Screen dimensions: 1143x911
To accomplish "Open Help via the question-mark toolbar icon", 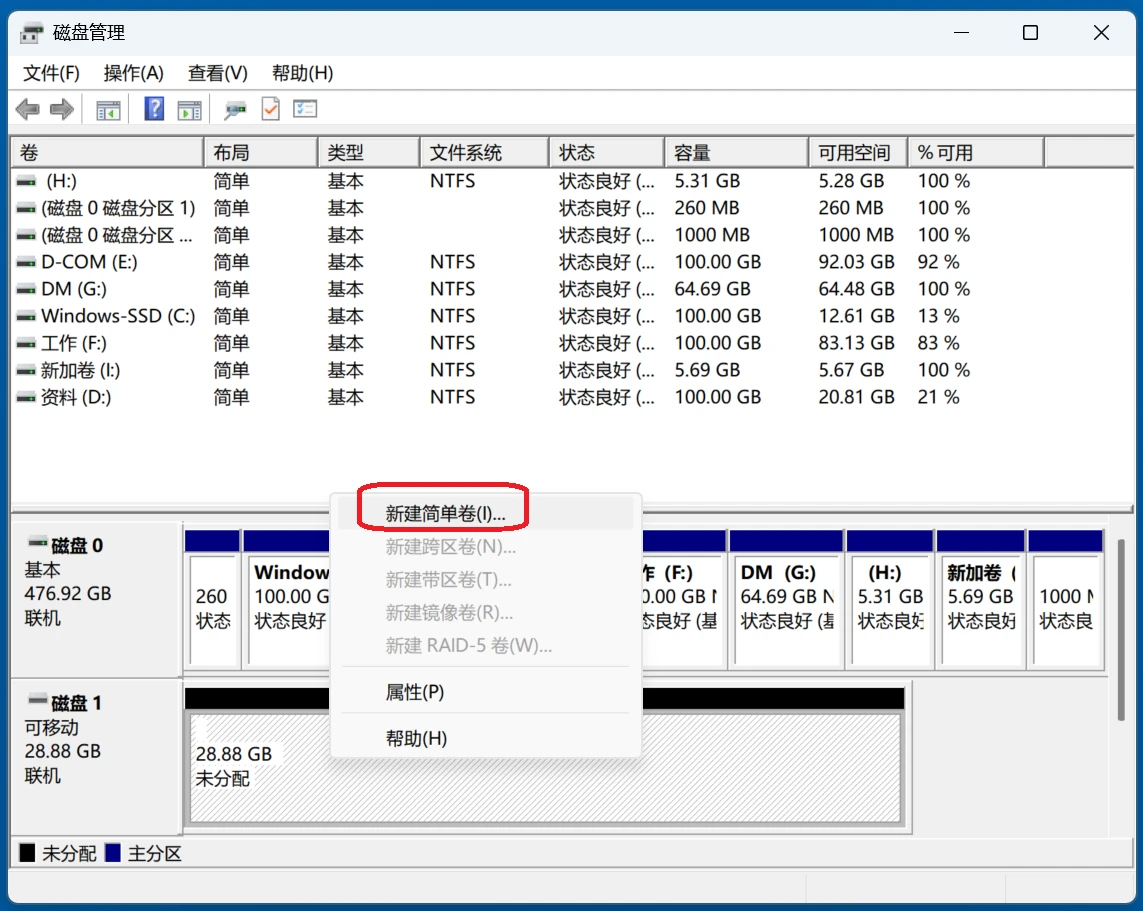I will 152,108.
